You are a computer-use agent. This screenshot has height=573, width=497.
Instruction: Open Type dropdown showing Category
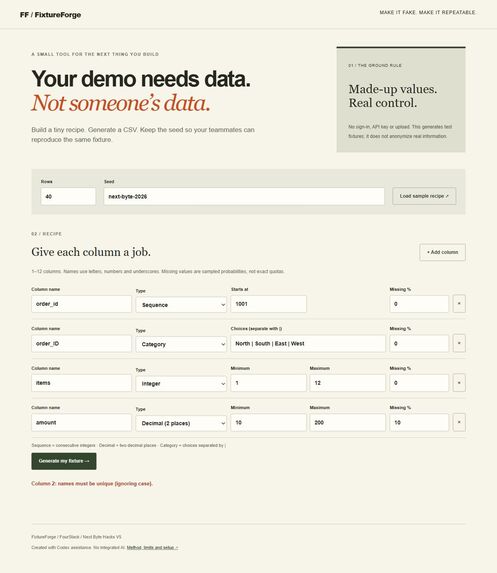tap(181, 344)
